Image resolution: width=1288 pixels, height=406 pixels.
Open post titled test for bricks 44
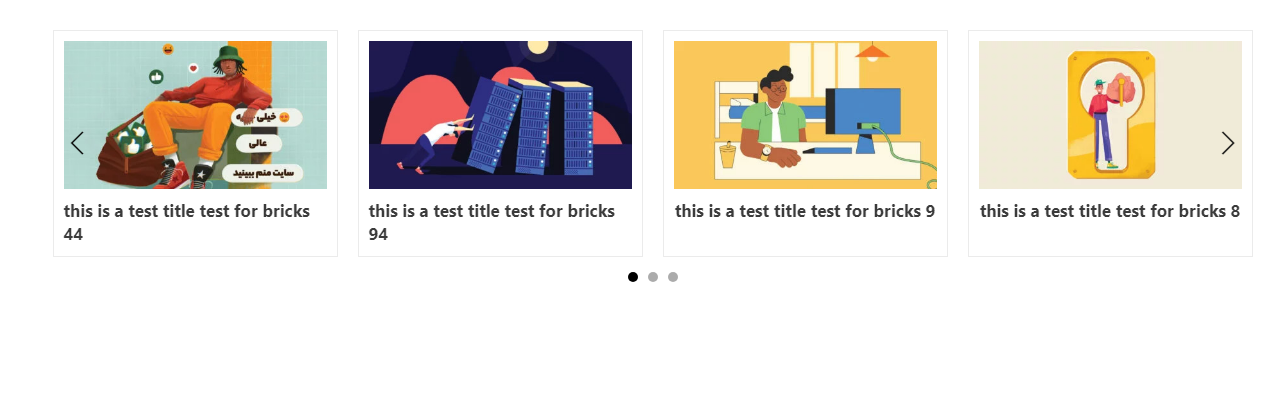(x=187, y=223)
